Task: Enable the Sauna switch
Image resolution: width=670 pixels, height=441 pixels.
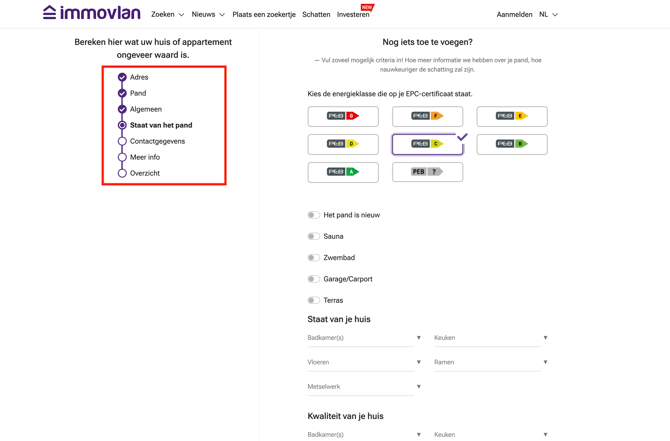Action: pos(314,236)
